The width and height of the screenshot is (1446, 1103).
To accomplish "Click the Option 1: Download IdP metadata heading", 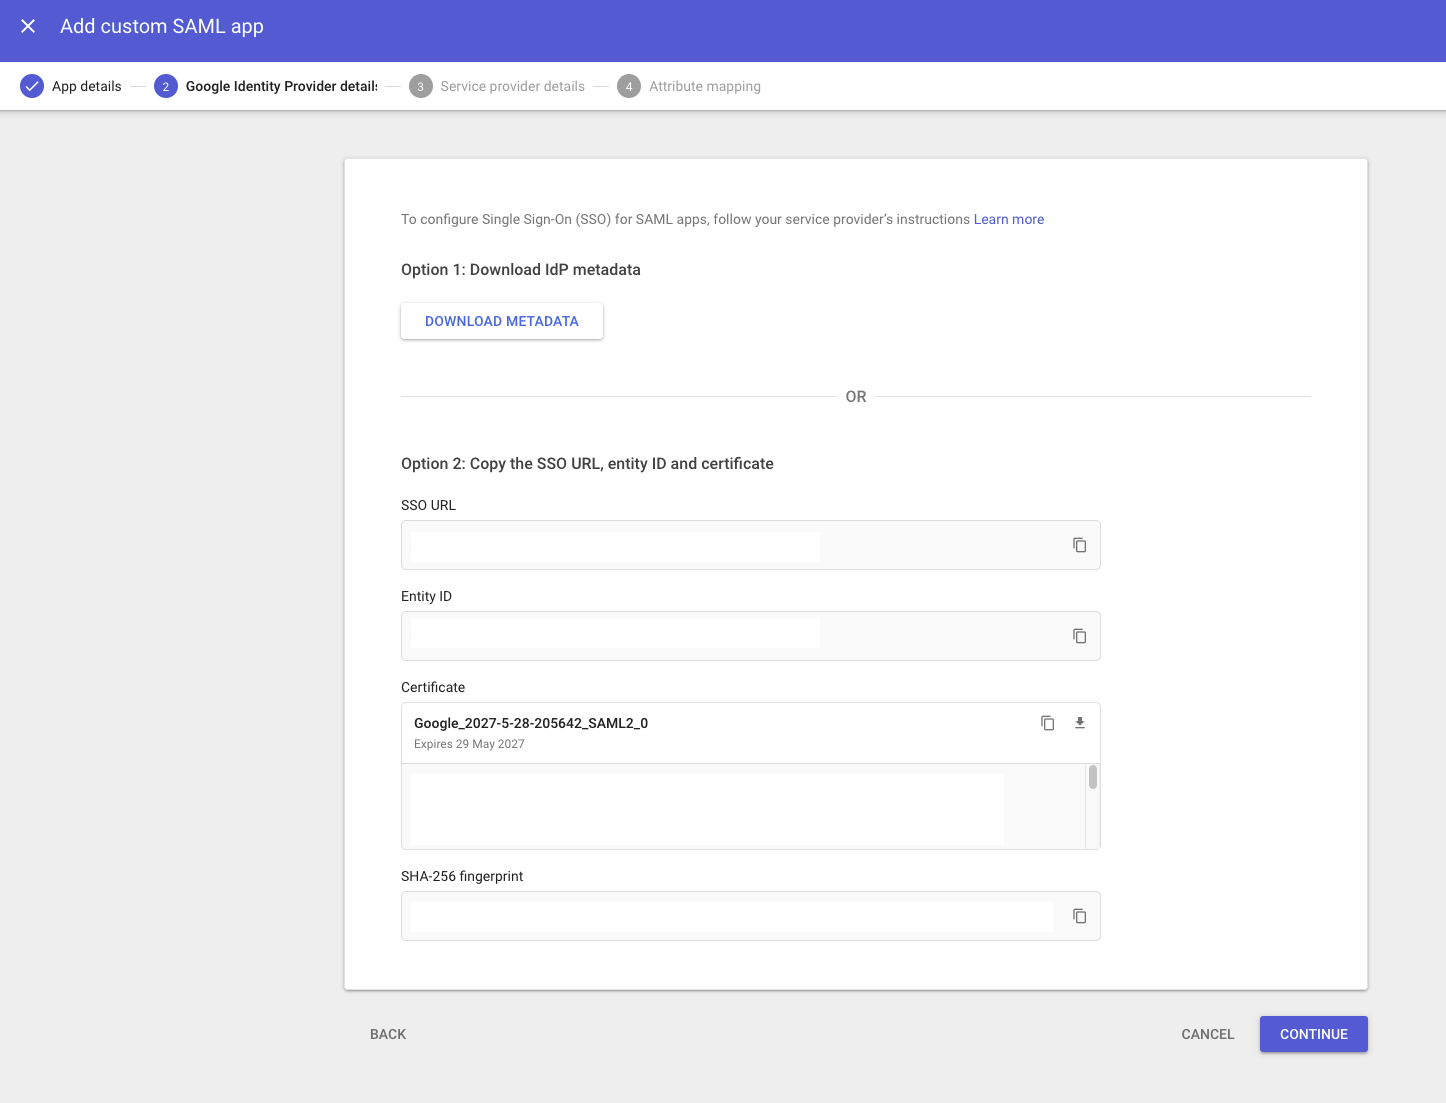I will coord(521,269).
